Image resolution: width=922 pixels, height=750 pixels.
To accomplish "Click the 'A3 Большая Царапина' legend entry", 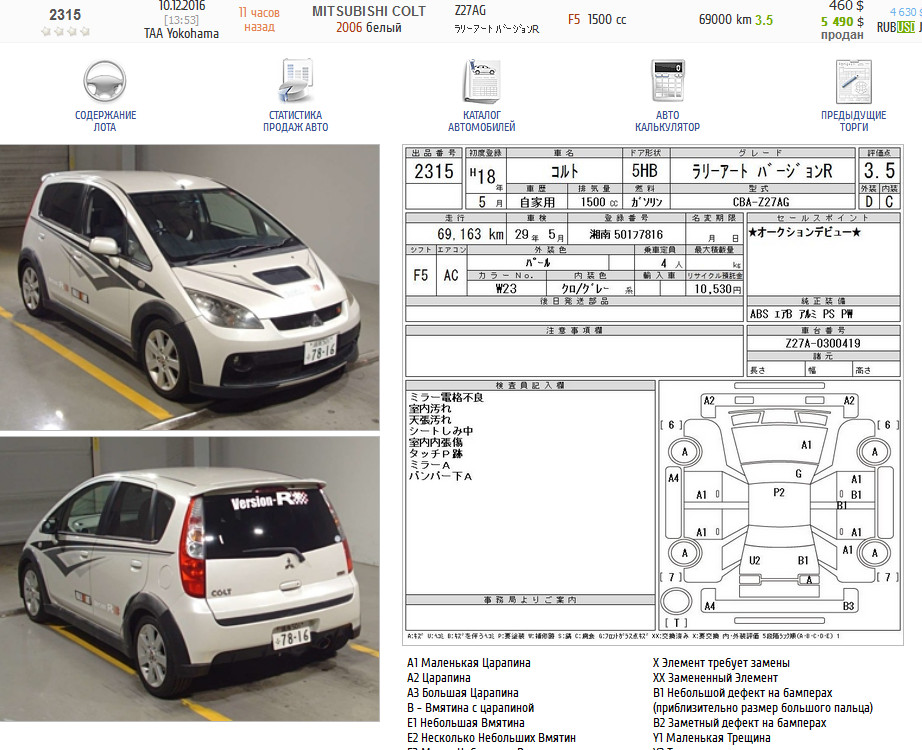I will pos(463,693).
